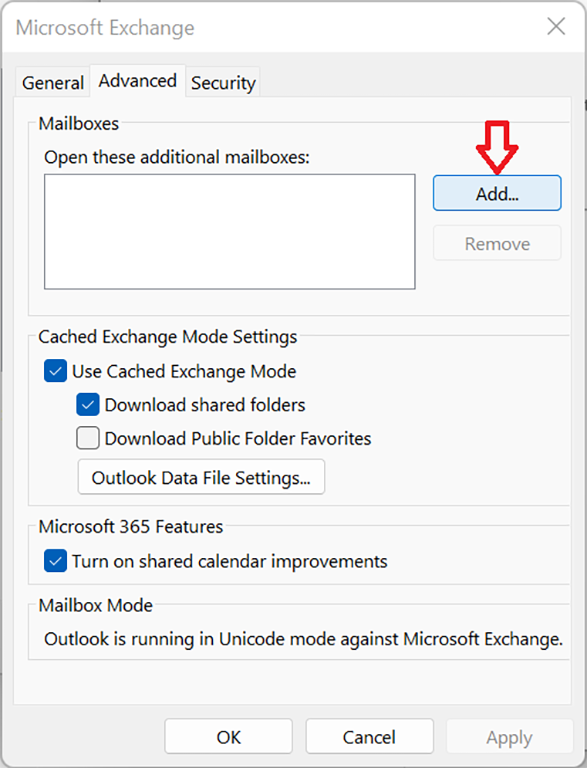The height and width of the screenshot is (768, 587).
Task: Disable the shared calendar improvements checkbox
Action: tap(55, 561)
